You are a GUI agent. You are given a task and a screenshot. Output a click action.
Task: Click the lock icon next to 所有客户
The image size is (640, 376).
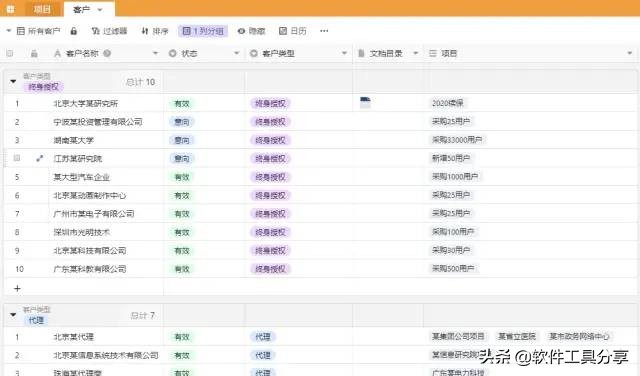click(x=73, y=31)
